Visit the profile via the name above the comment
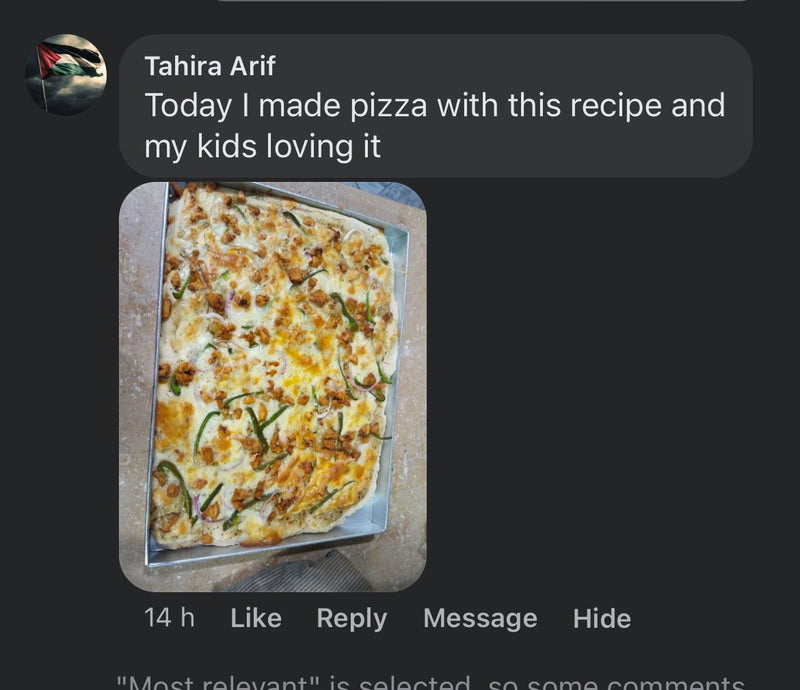The width and height of the screenshot is (800, 690). point(209,66)
